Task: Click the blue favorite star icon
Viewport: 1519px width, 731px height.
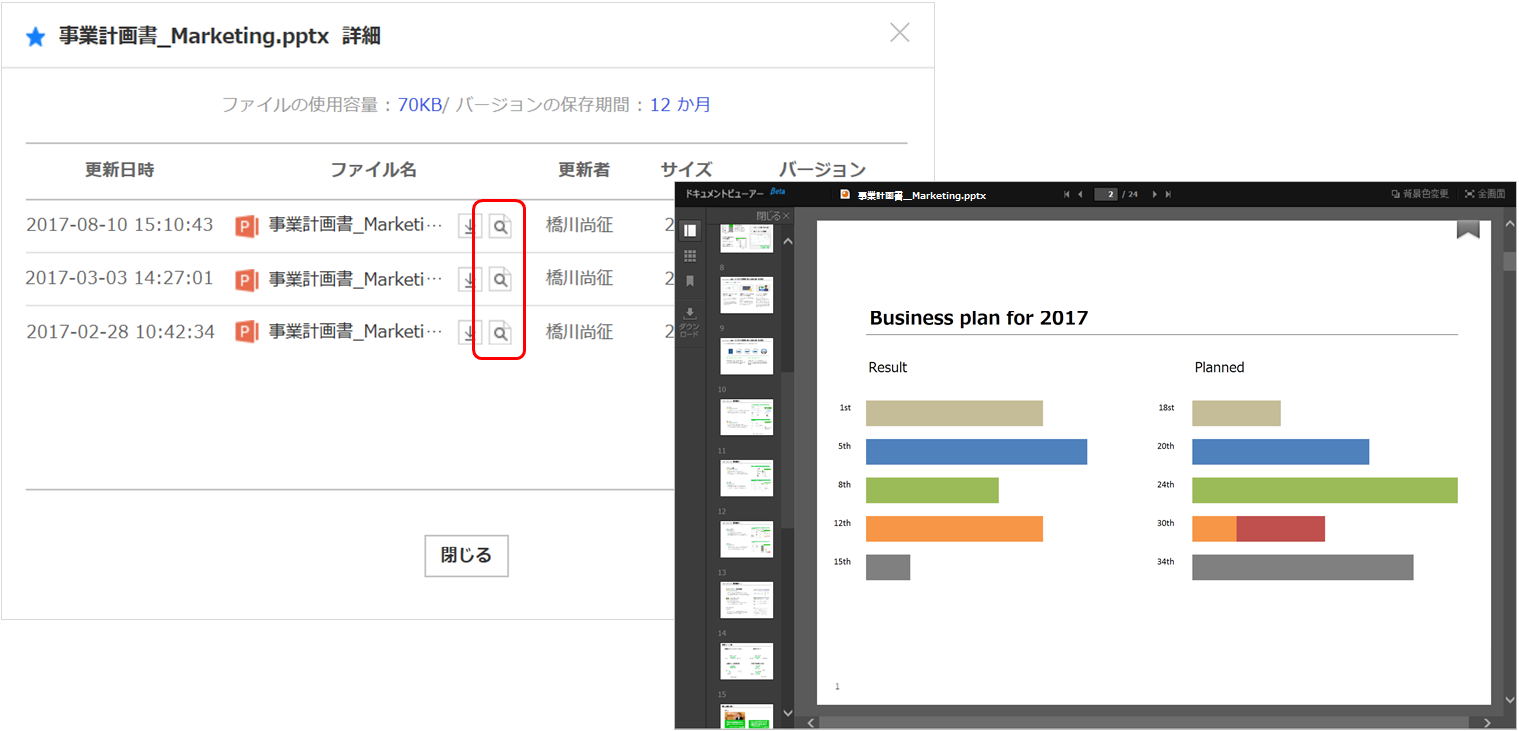Action: tap(35, 37)
